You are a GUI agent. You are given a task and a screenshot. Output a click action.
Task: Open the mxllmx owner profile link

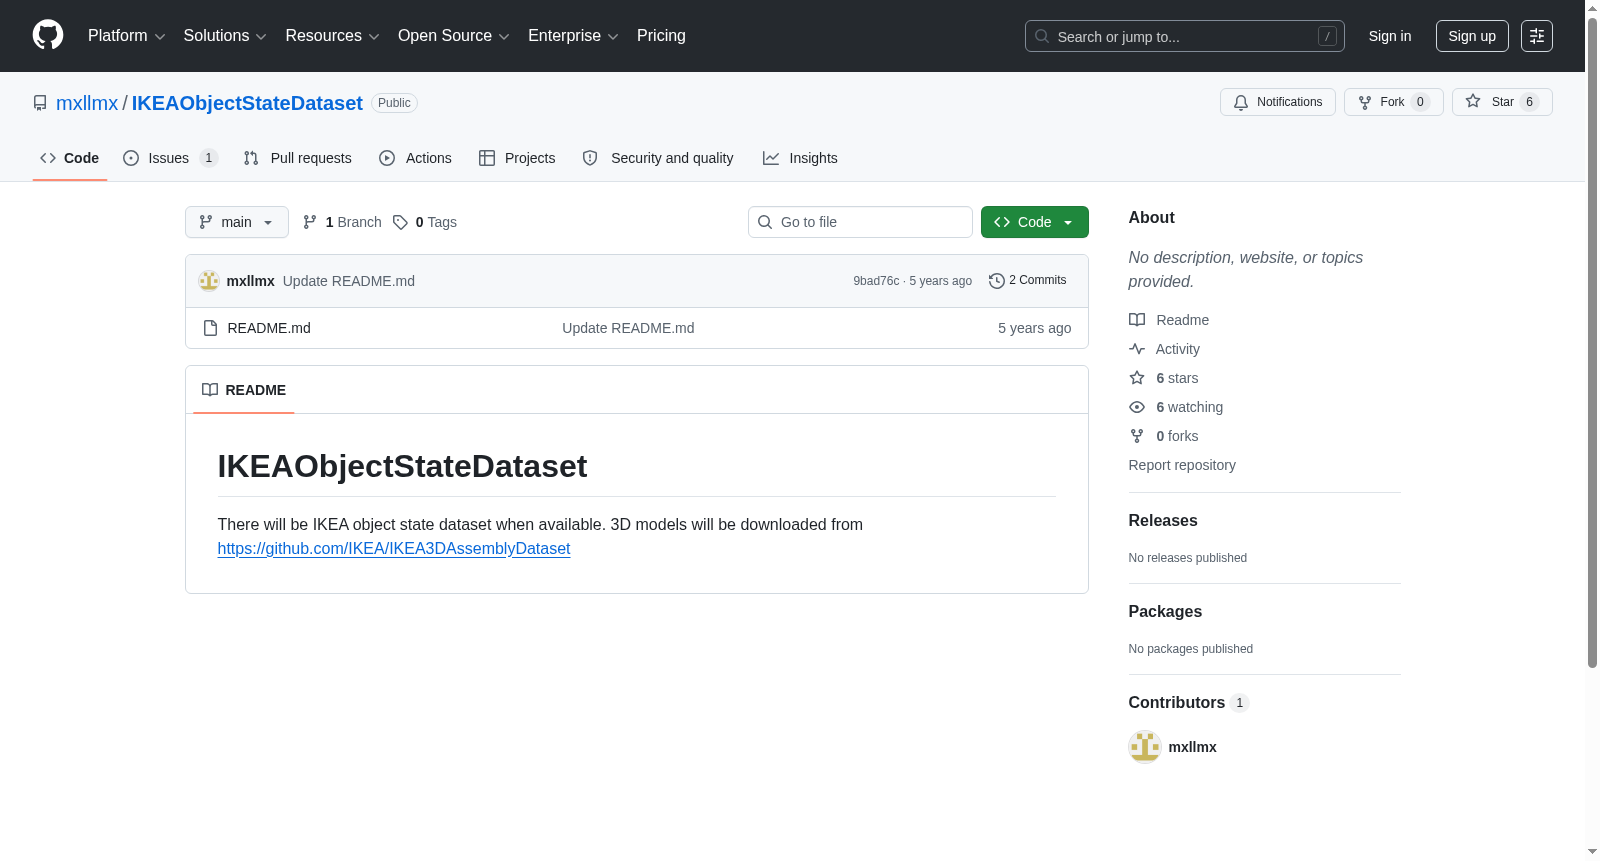coord(87,103)
